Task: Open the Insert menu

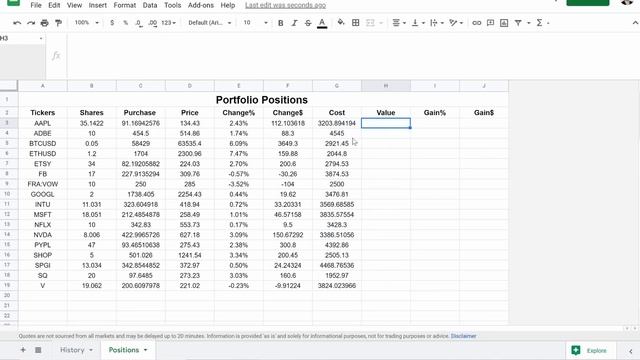Action: point(98,5)
